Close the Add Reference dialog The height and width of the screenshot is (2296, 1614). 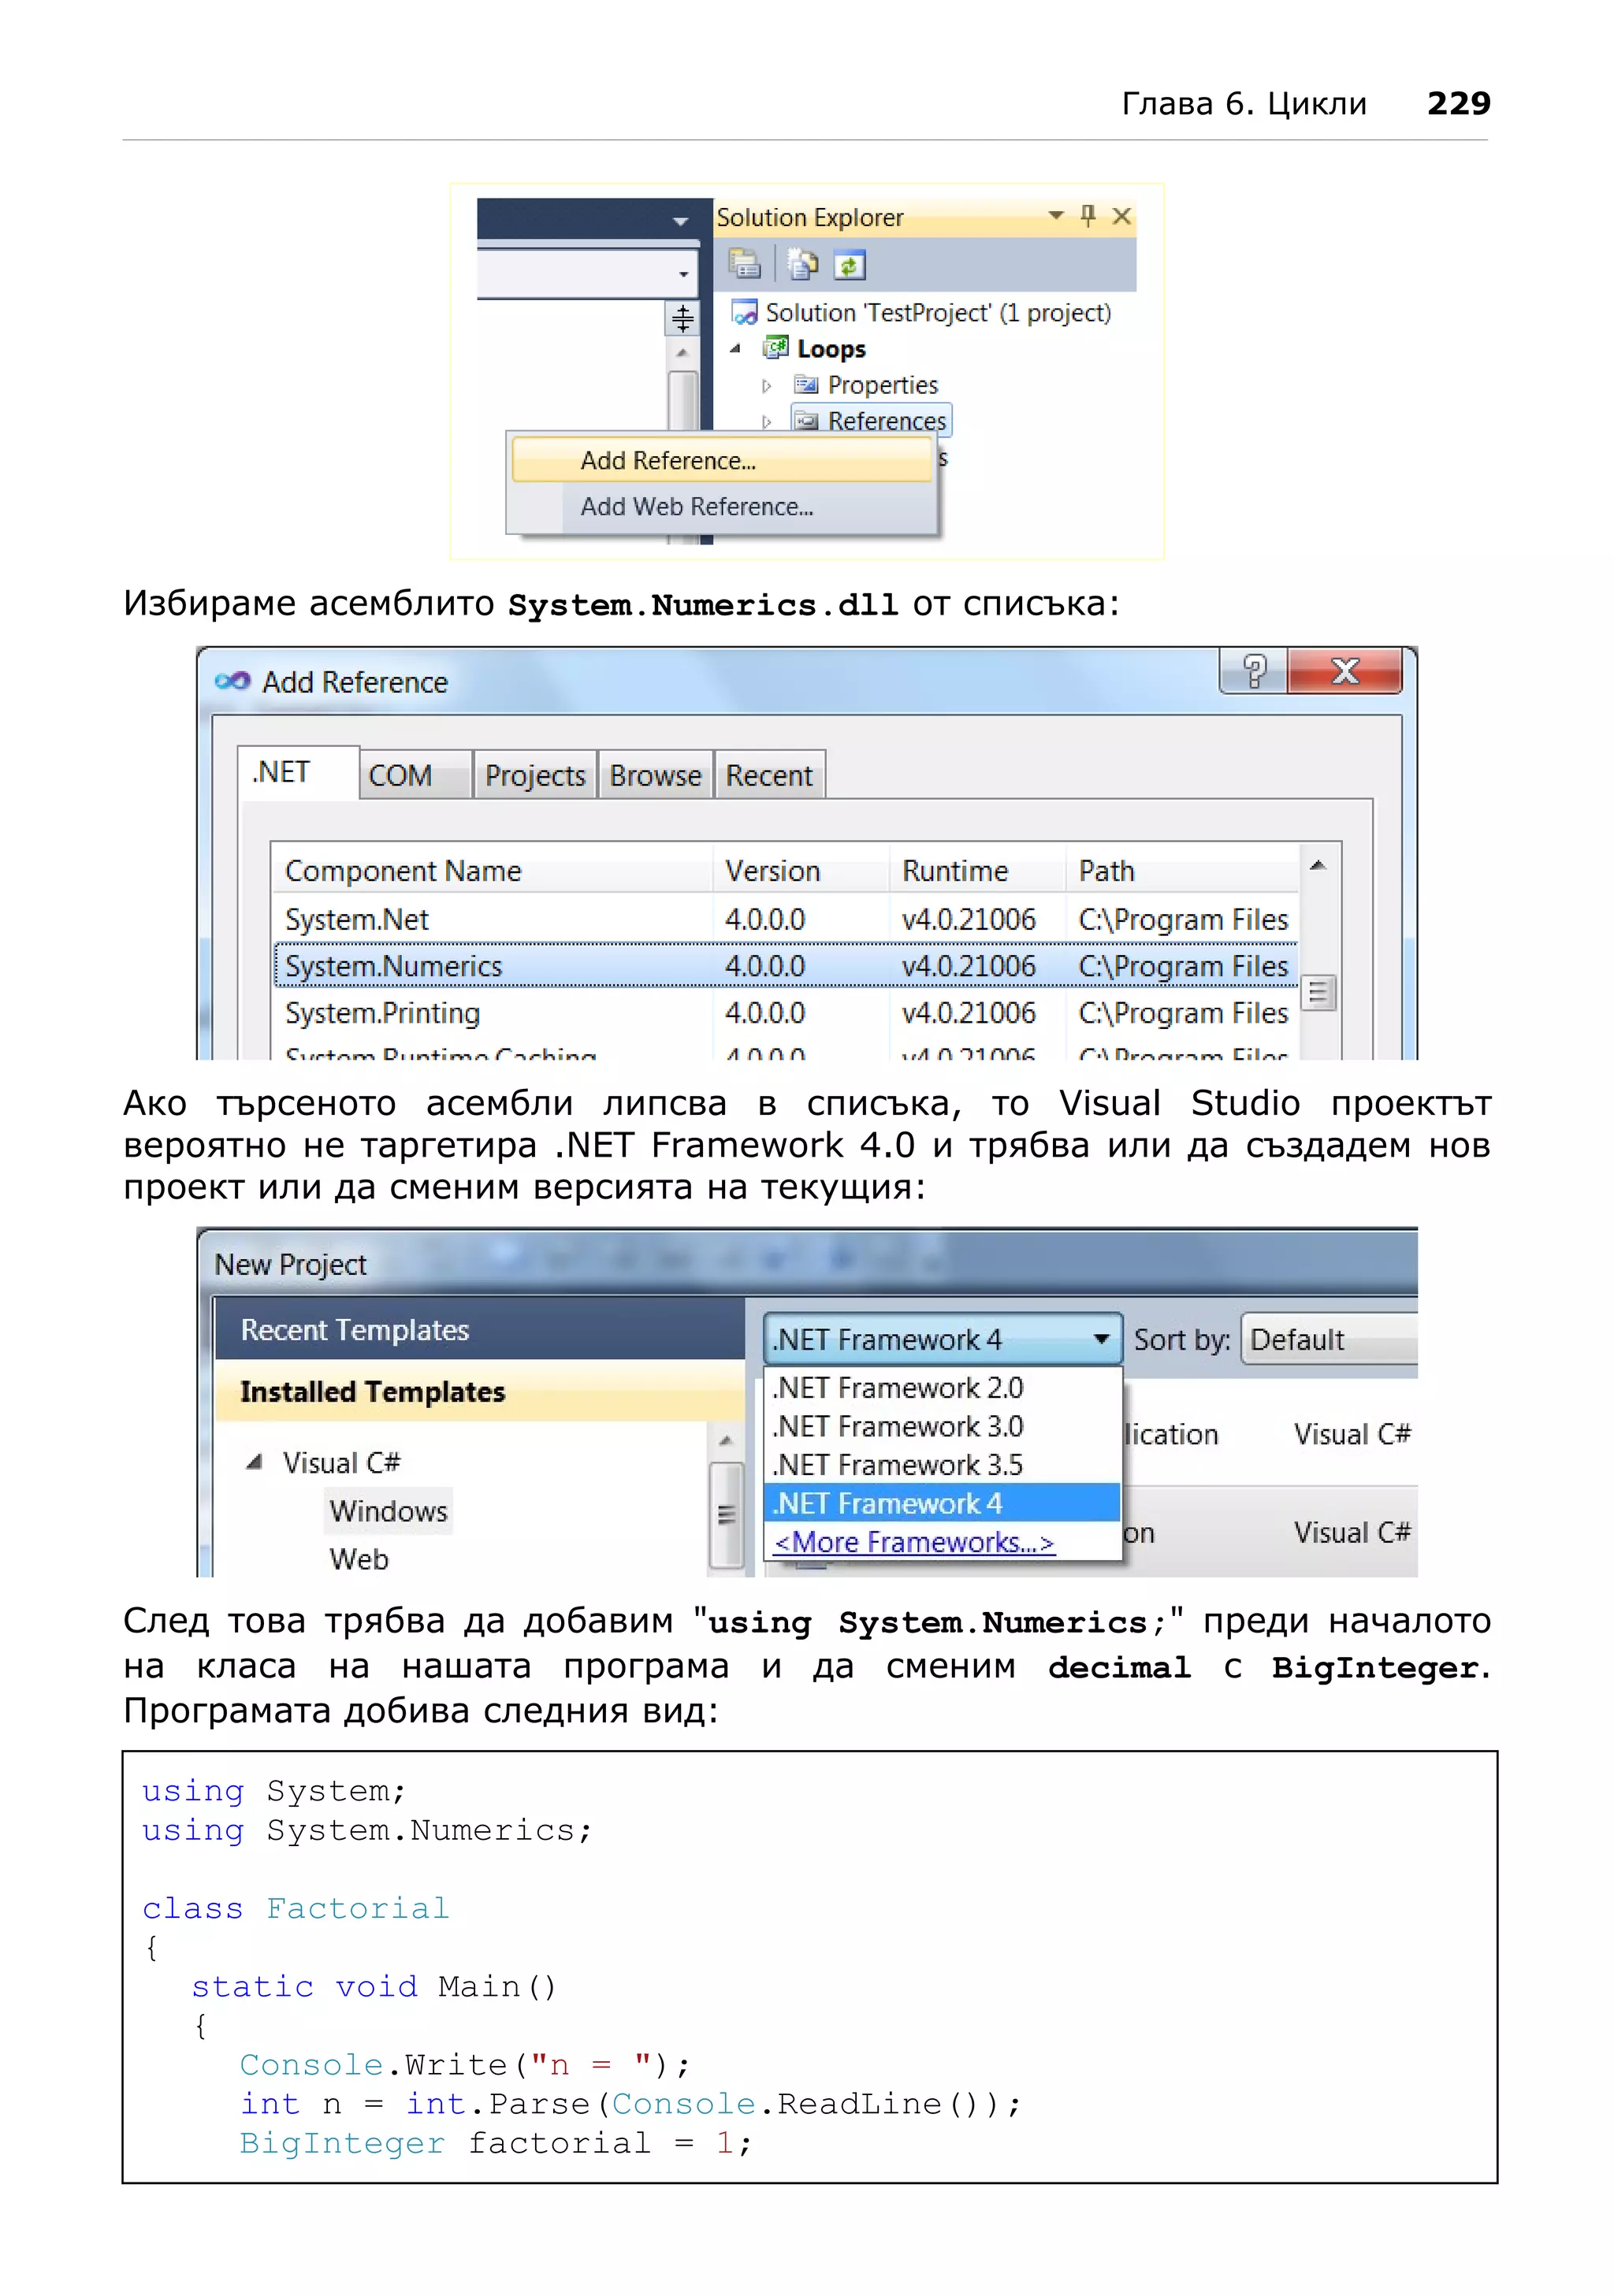[x=1345, y=671]
